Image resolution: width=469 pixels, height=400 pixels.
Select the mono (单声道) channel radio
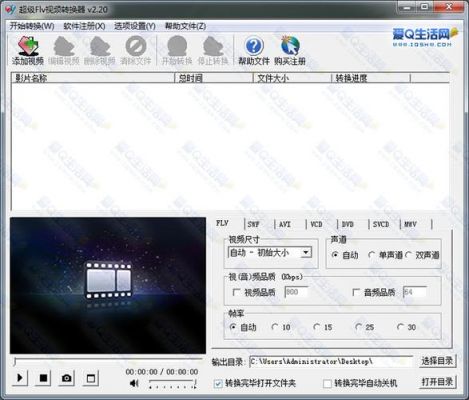(x=372, y=255)
